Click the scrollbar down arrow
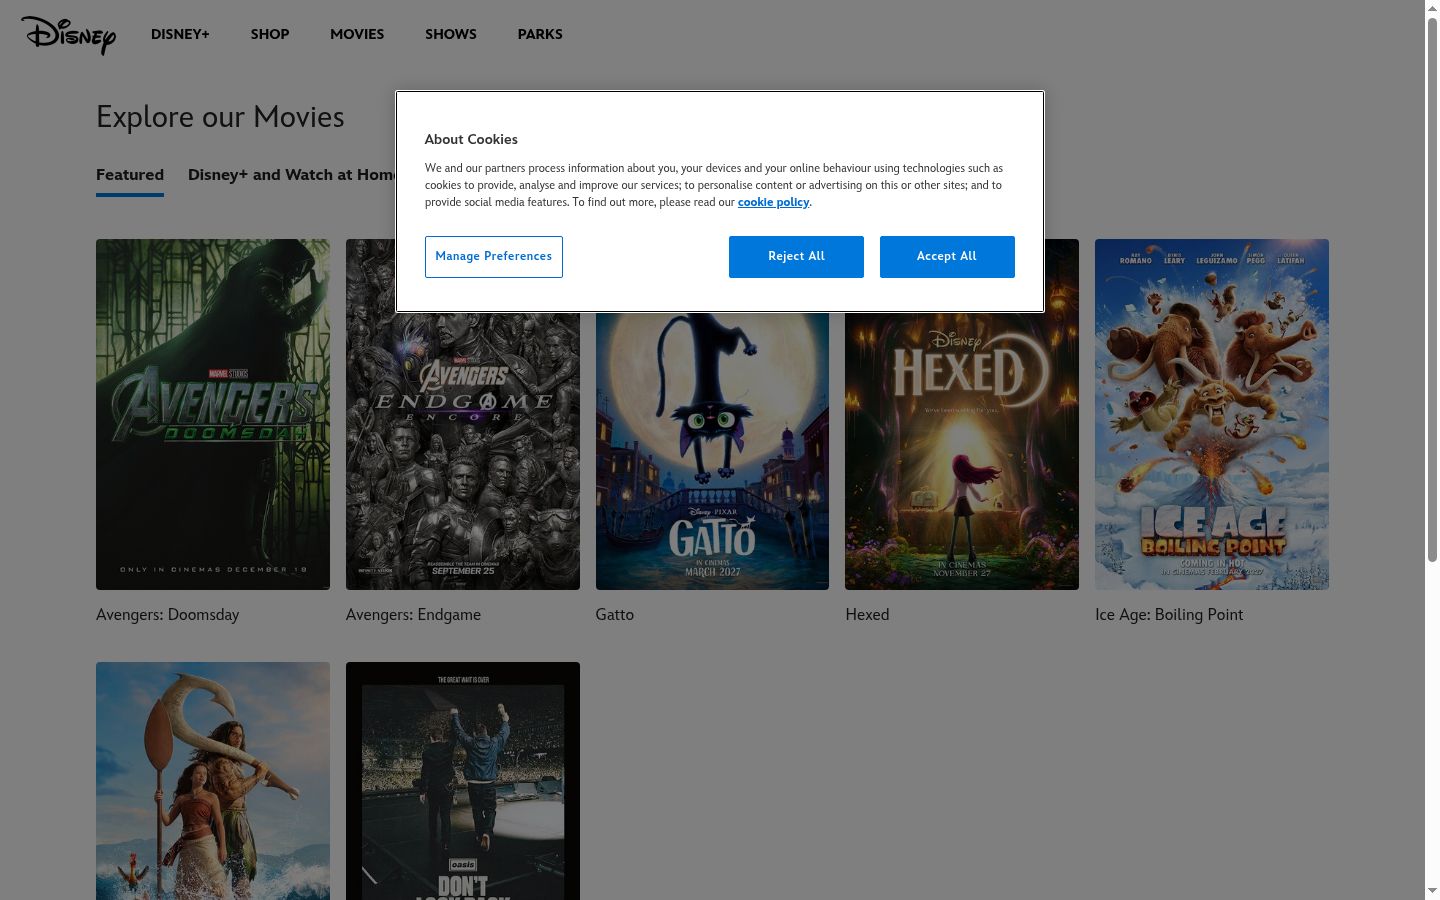1440x900 pixels. point(1432,891)
